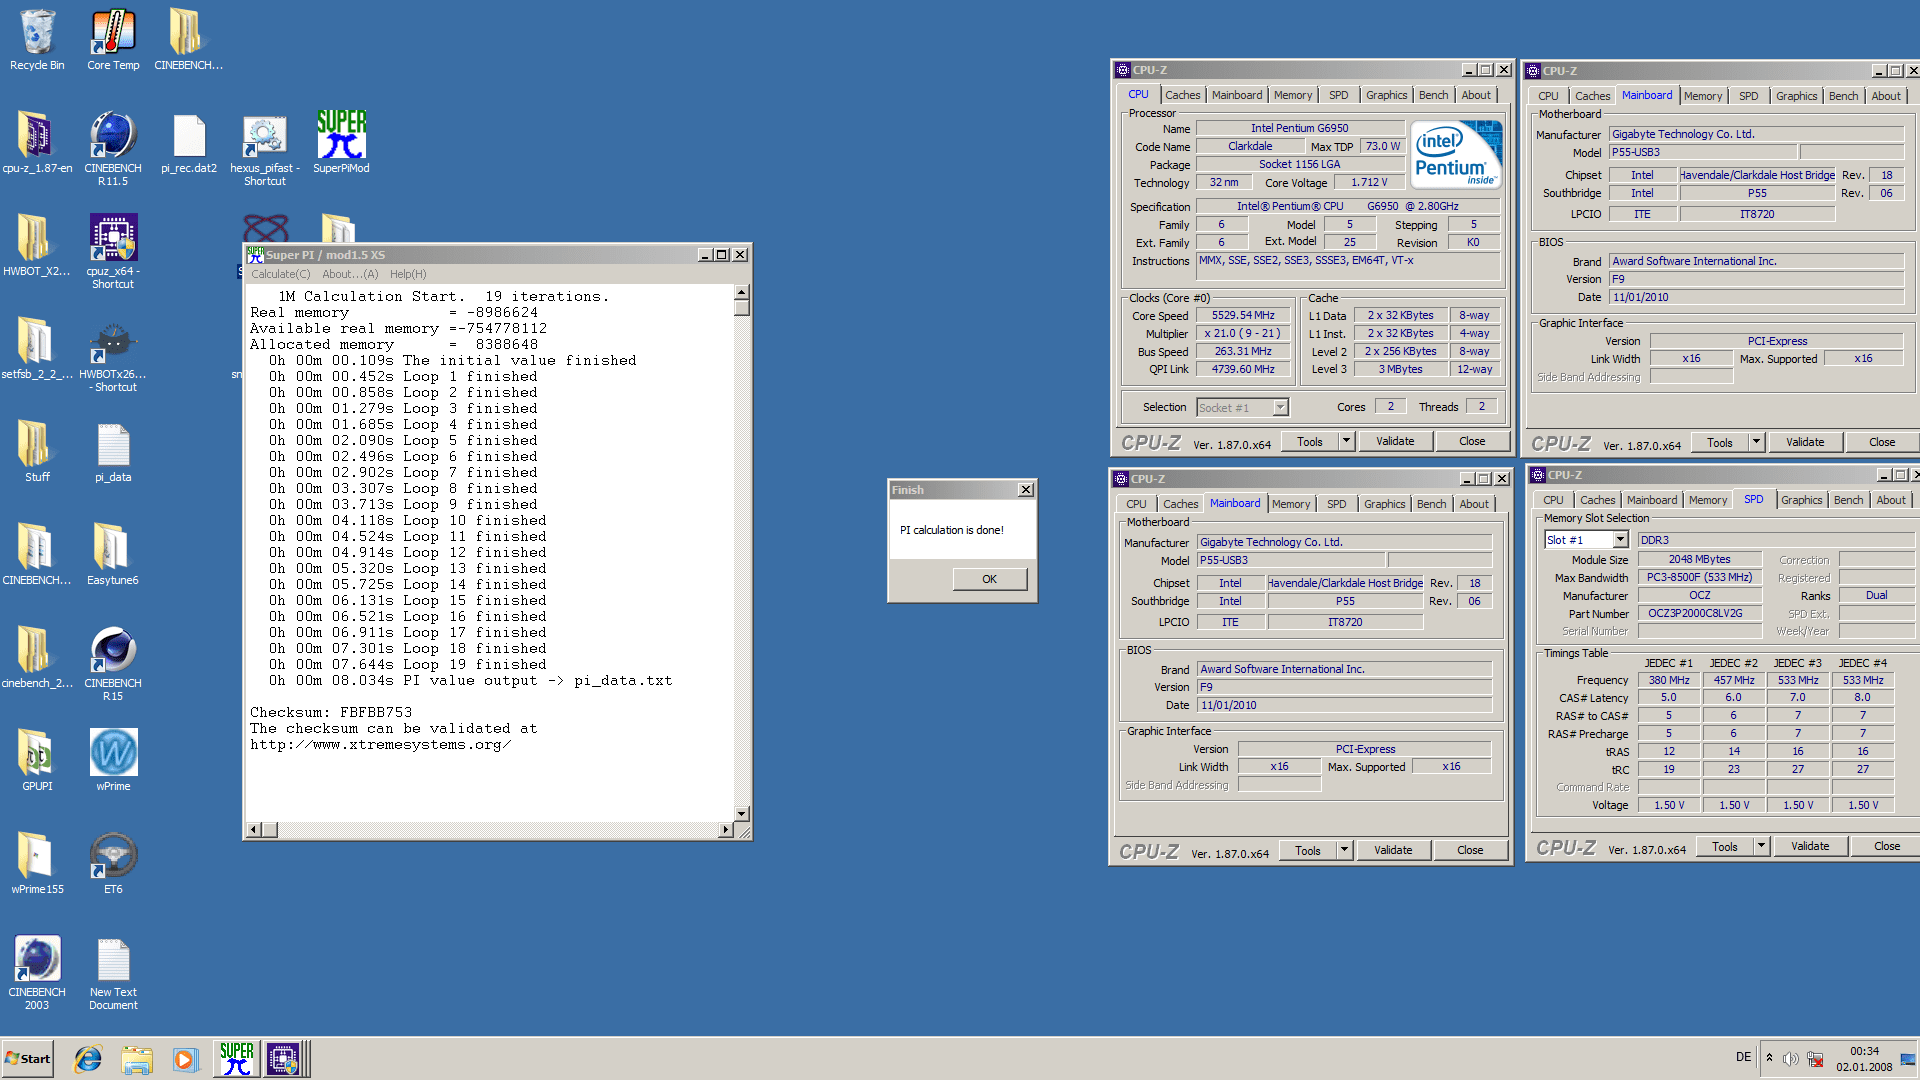Expand the Socket #1 selection dropdown
The height and width of the screenshot is (1080, 1920).
[1280, 407]
